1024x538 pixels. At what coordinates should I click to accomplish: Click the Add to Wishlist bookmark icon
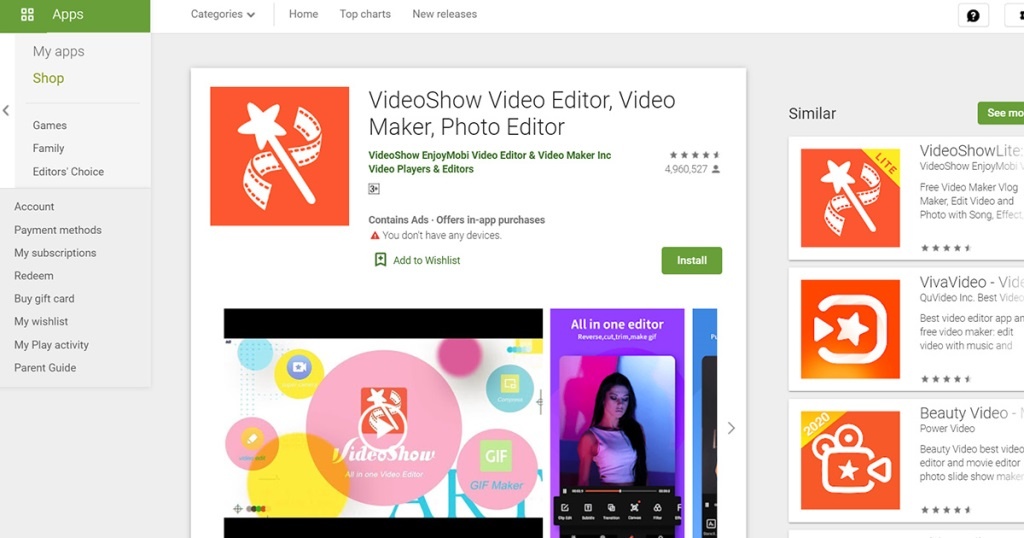380,260
